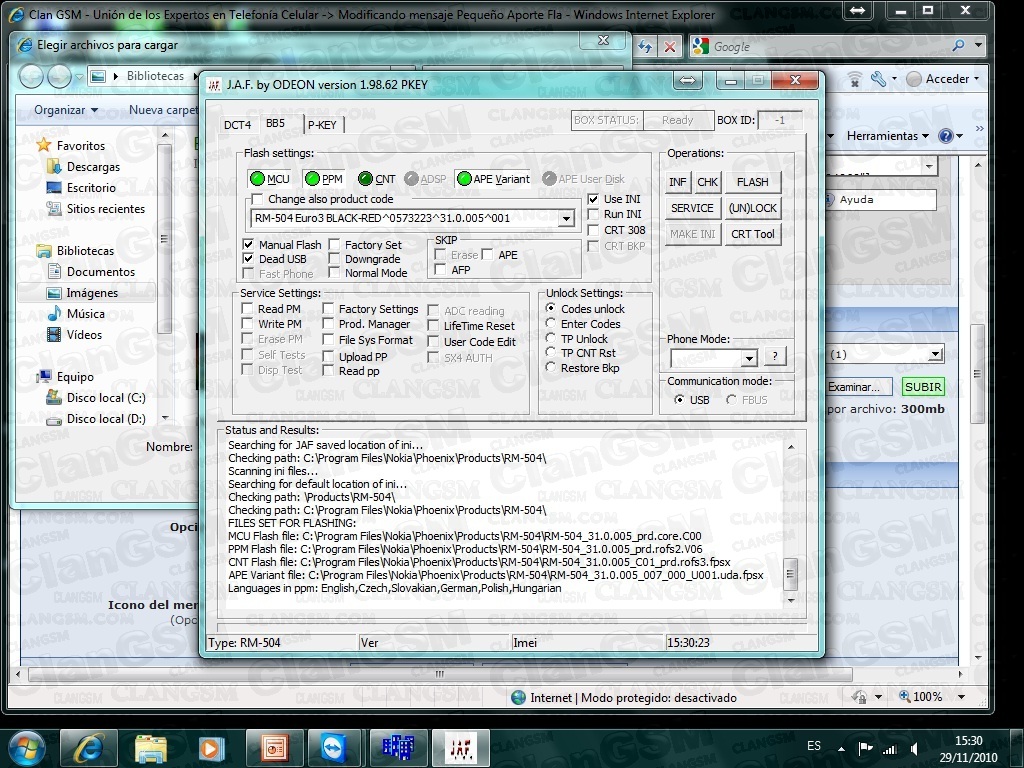1024x768 pixels.
Task: Click the Google search magnifier icon
Action: pyautogui.click(x=958, y=46)
